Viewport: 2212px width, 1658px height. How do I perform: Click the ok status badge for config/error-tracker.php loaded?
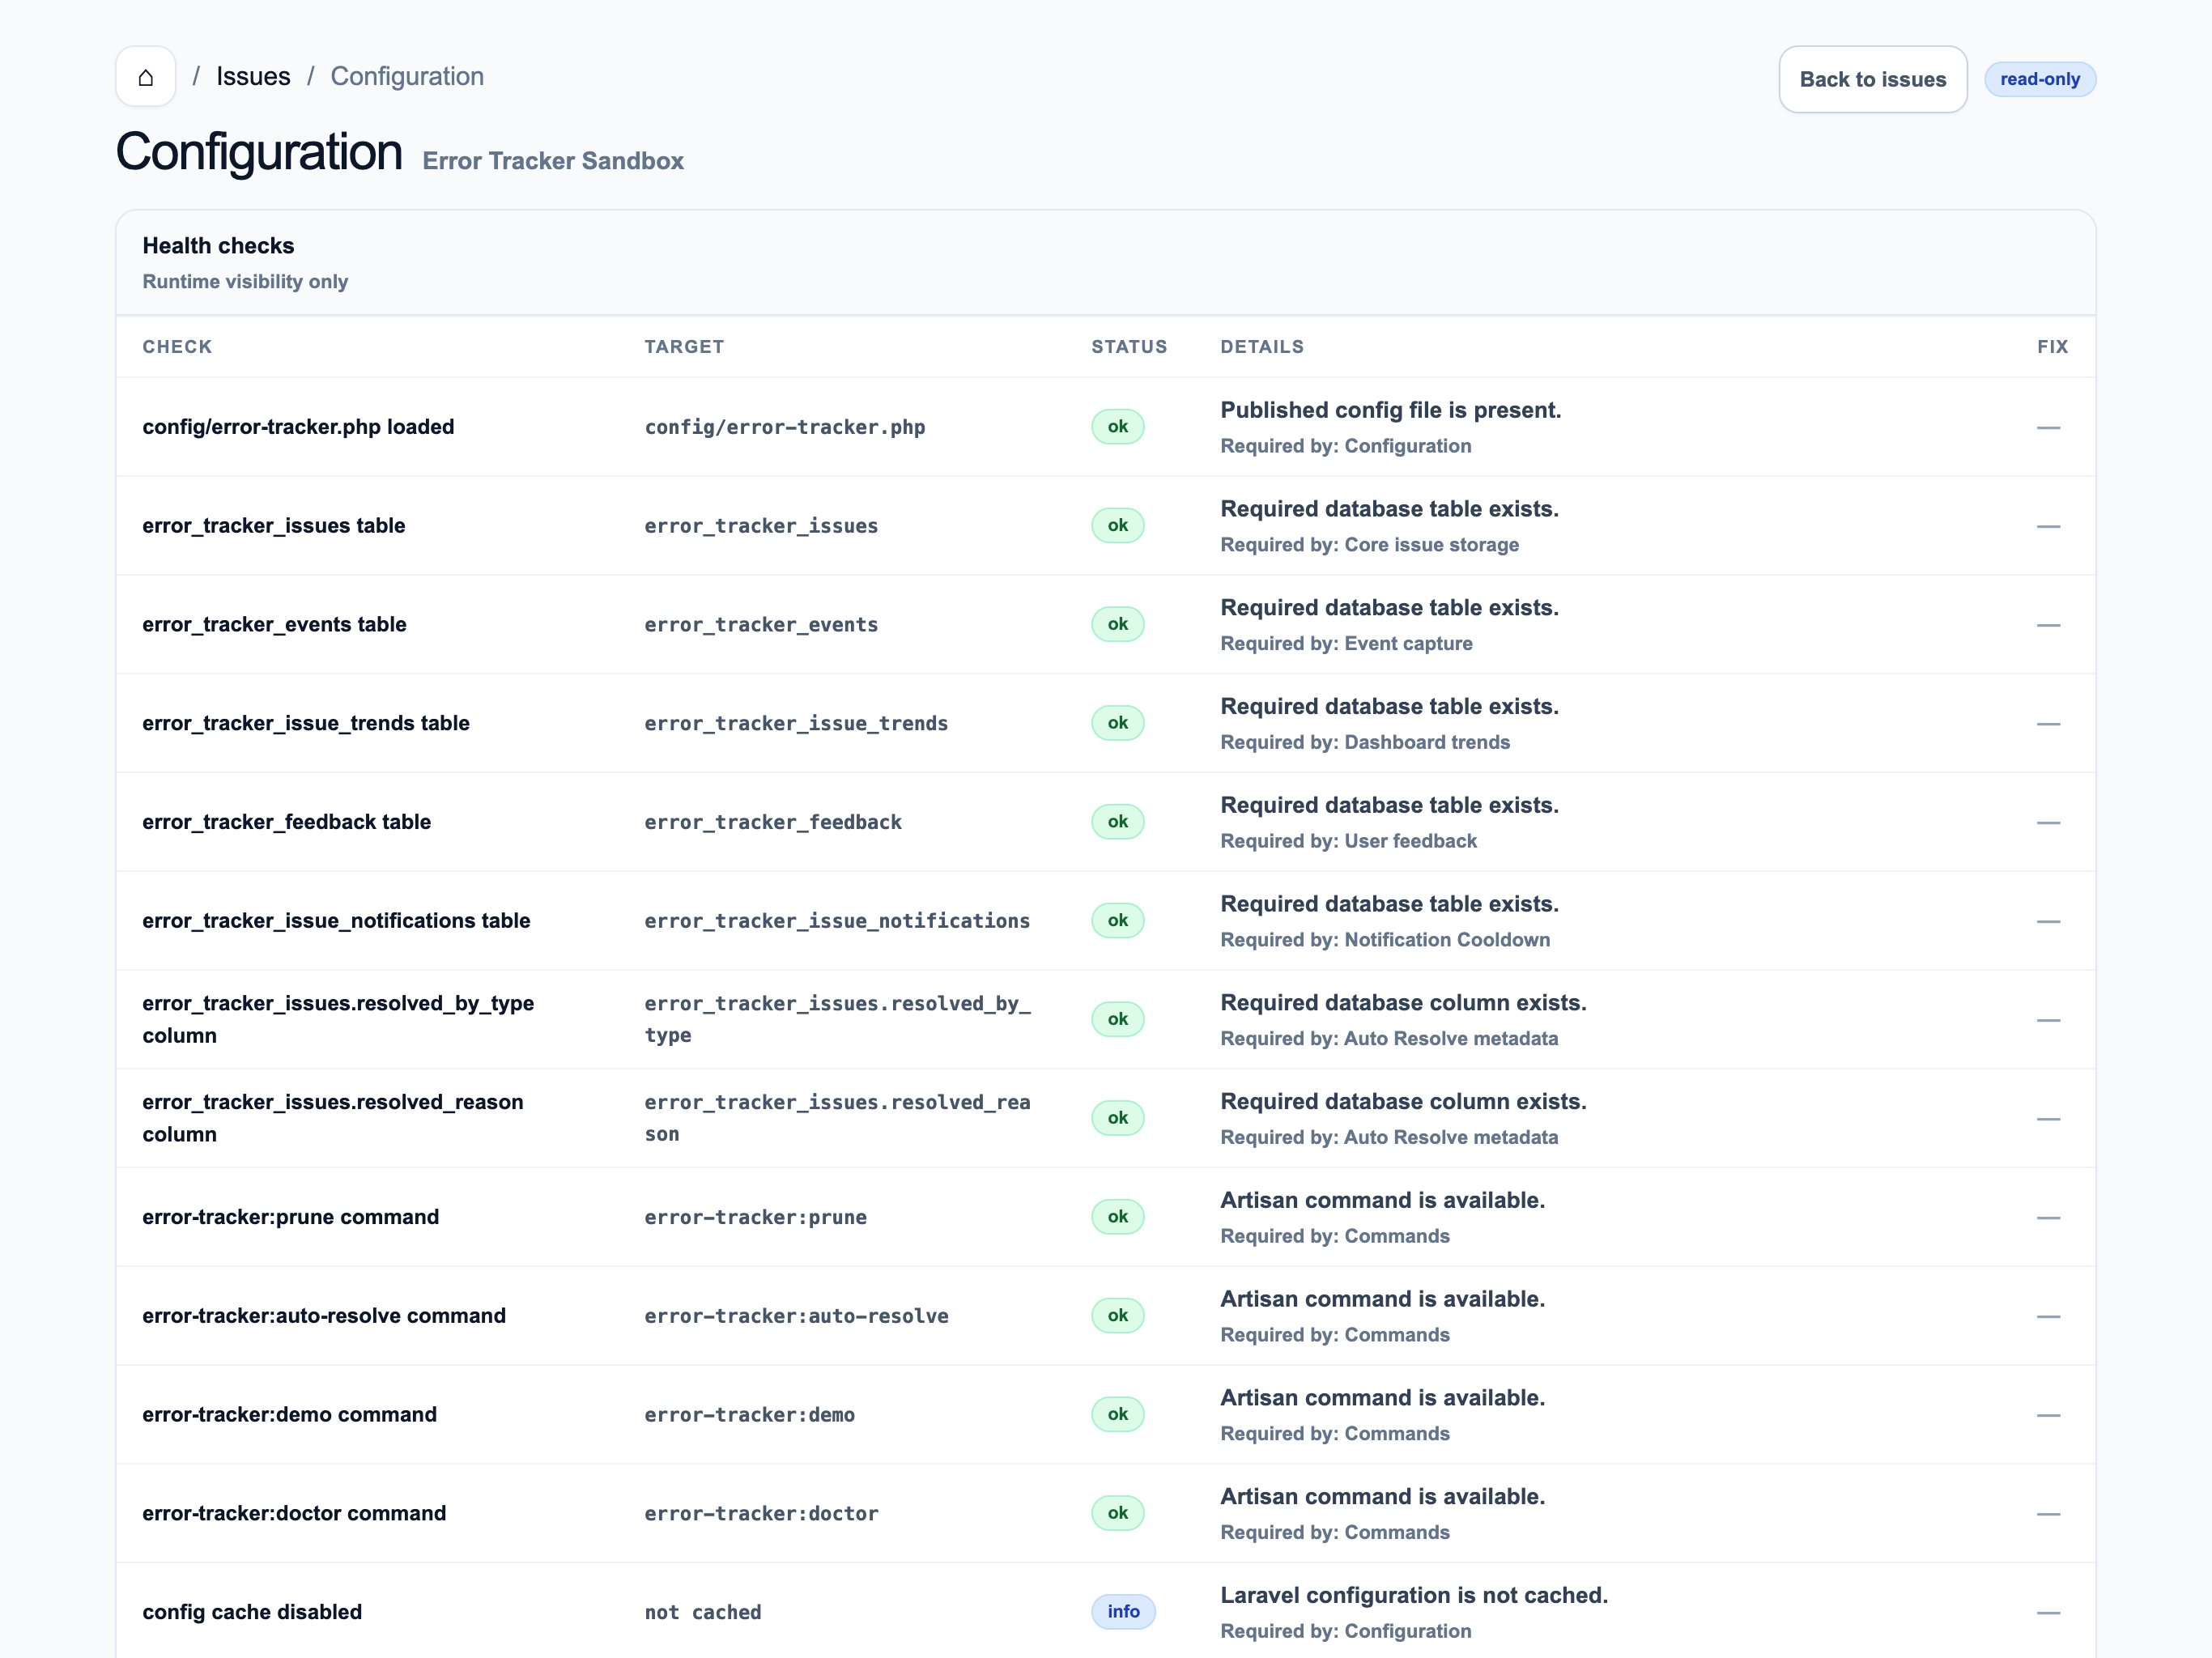click(1117, 426)
